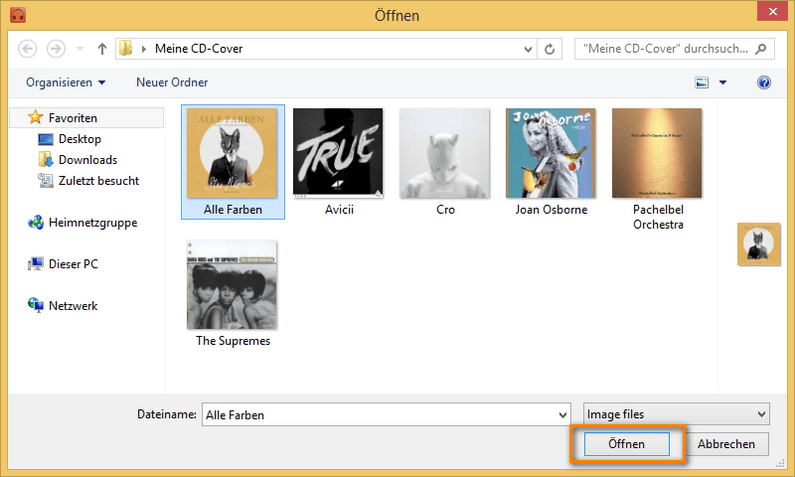Click the Dateiname input field
Image resolution: width=795 pixels, height=477 pixels.
(x=386, y=415)
